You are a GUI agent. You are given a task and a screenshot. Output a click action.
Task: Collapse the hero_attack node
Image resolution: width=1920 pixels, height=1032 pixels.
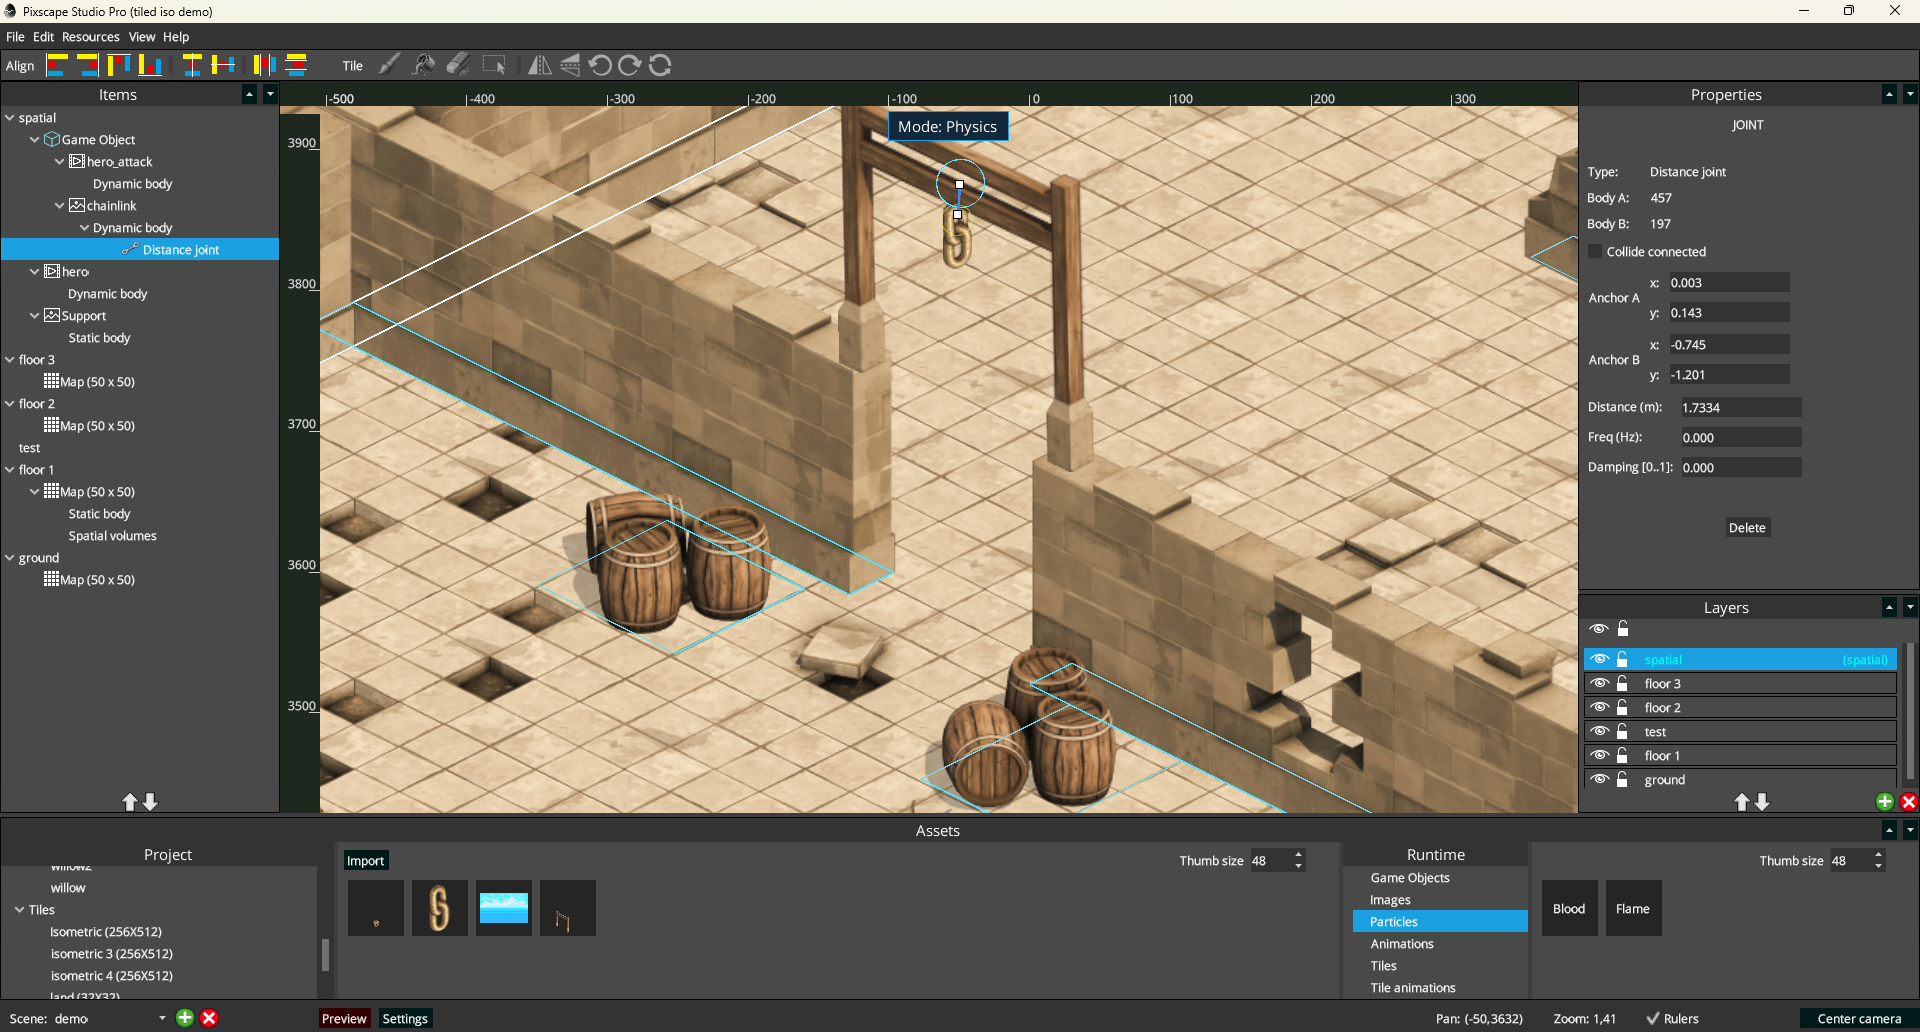point(60,162)
